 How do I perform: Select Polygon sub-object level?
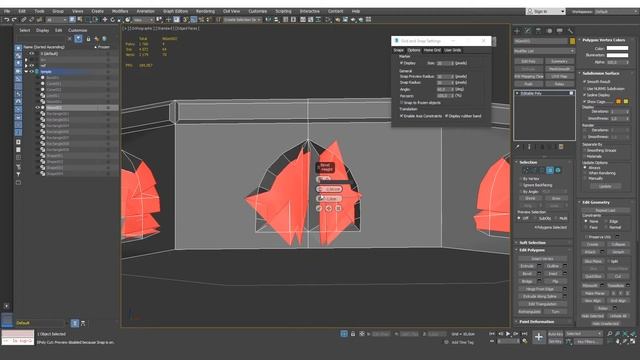pyautogui.click(x=550, y=170)
